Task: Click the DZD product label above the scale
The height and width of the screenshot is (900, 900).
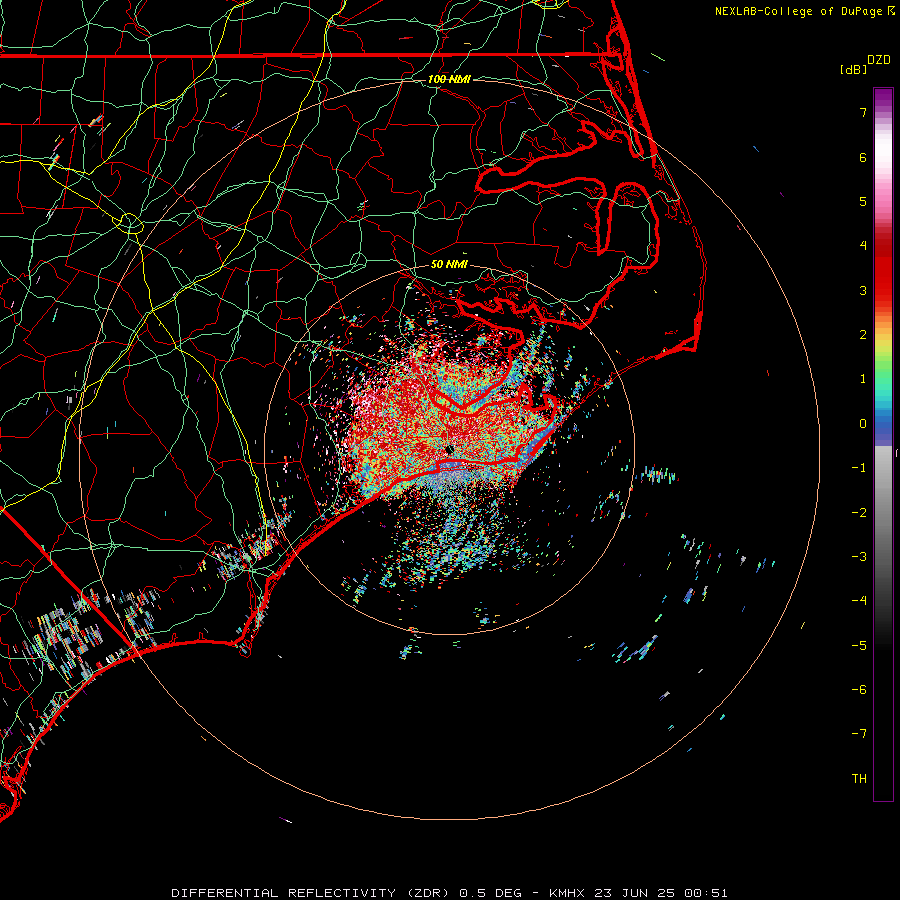Action: point(879,60)
